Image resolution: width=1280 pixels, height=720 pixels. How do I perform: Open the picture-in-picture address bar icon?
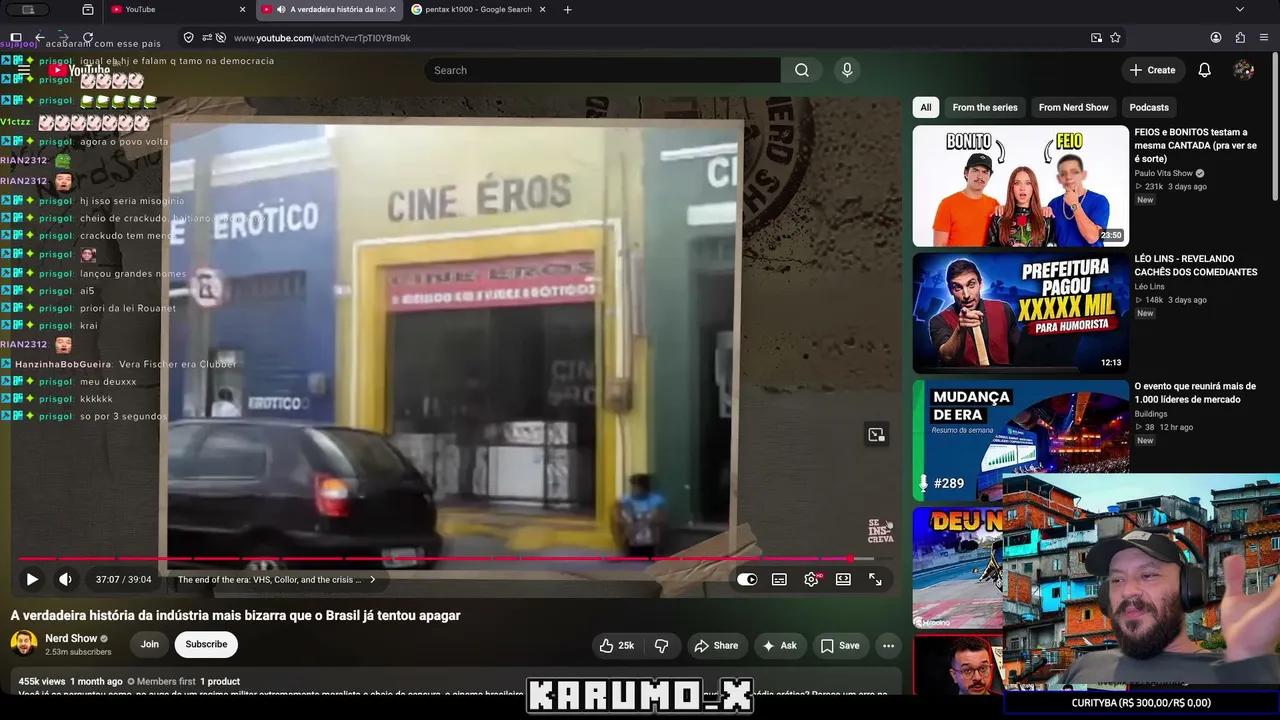coord(1096,38)
